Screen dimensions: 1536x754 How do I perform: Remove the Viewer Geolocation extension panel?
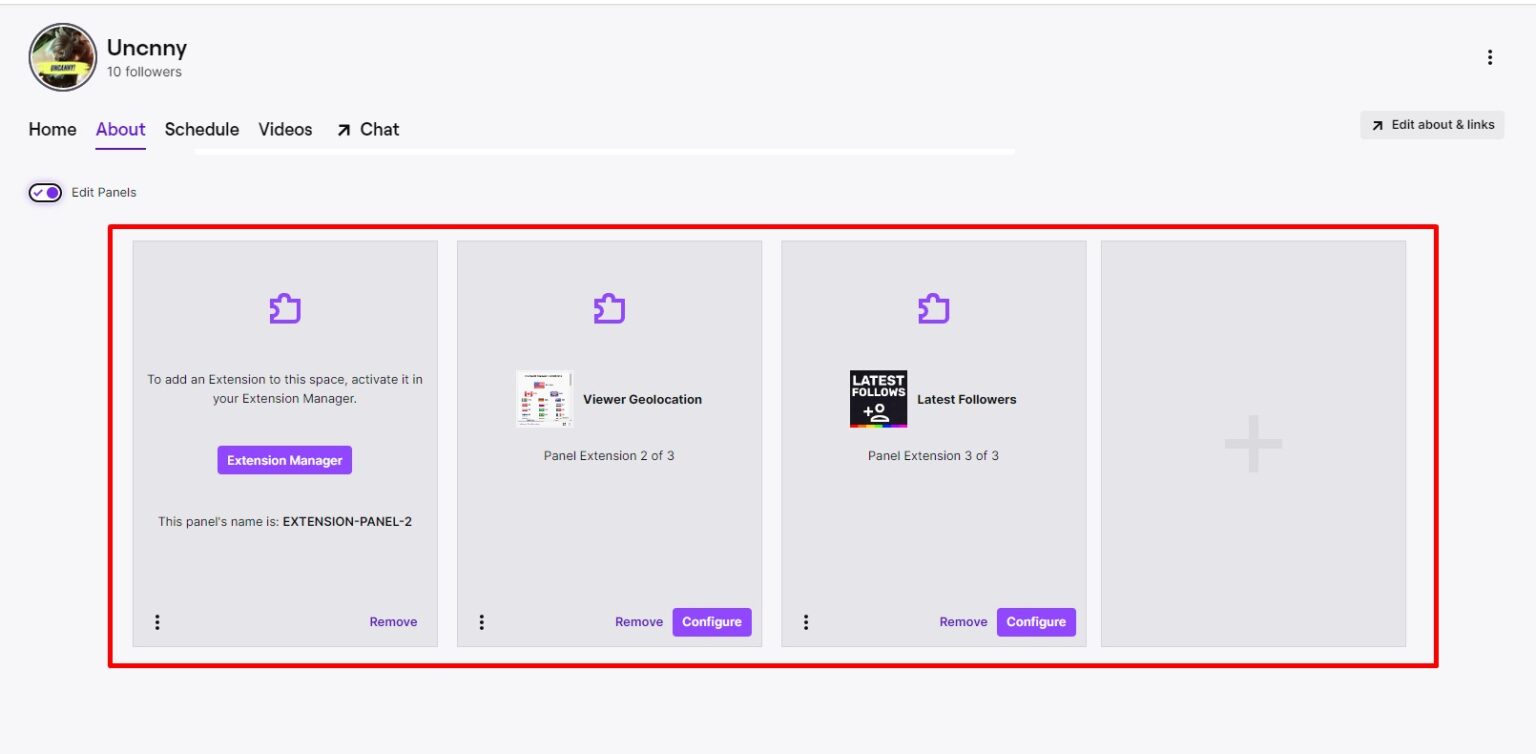point(638,621)
